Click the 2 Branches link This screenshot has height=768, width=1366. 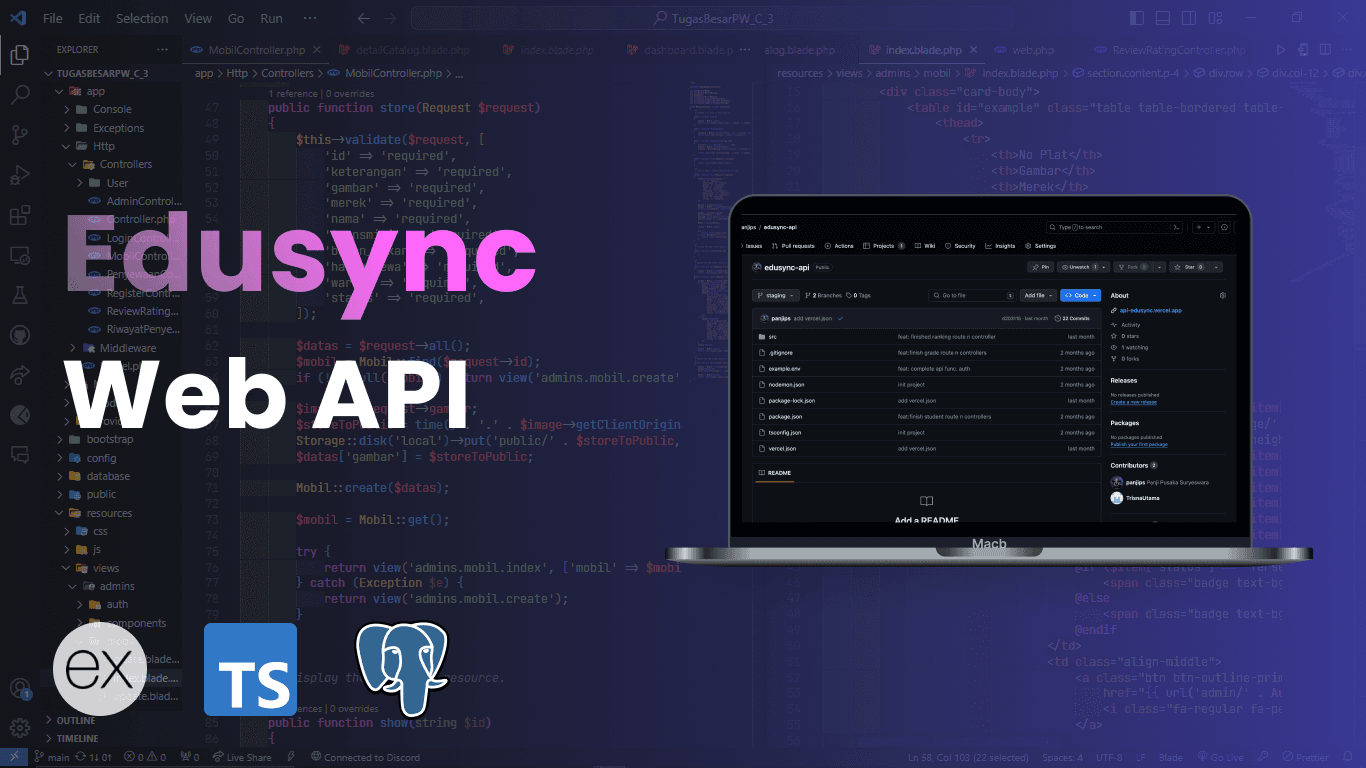(823, 296)
